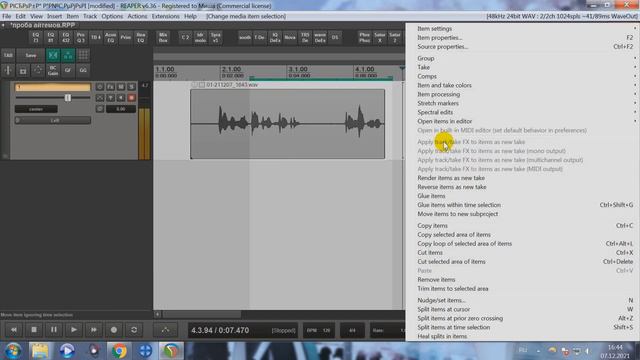Click the Nova toolbar button
This screenshot has width=640, height=360.
(x=290, y=38)
